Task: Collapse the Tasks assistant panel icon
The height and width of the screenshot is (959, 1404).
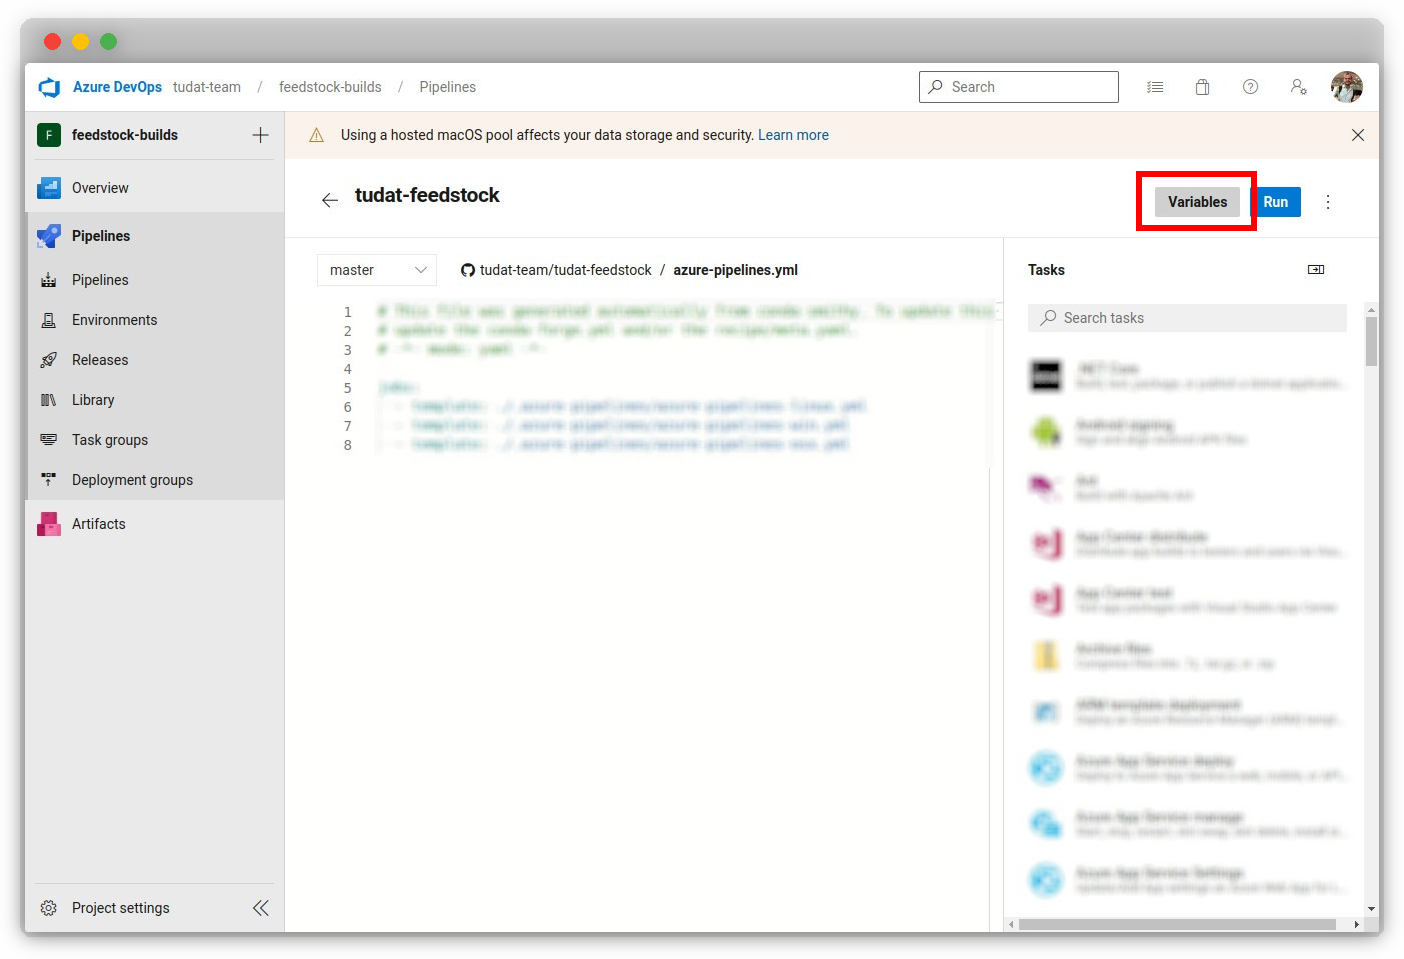Action: [1316, 270]
